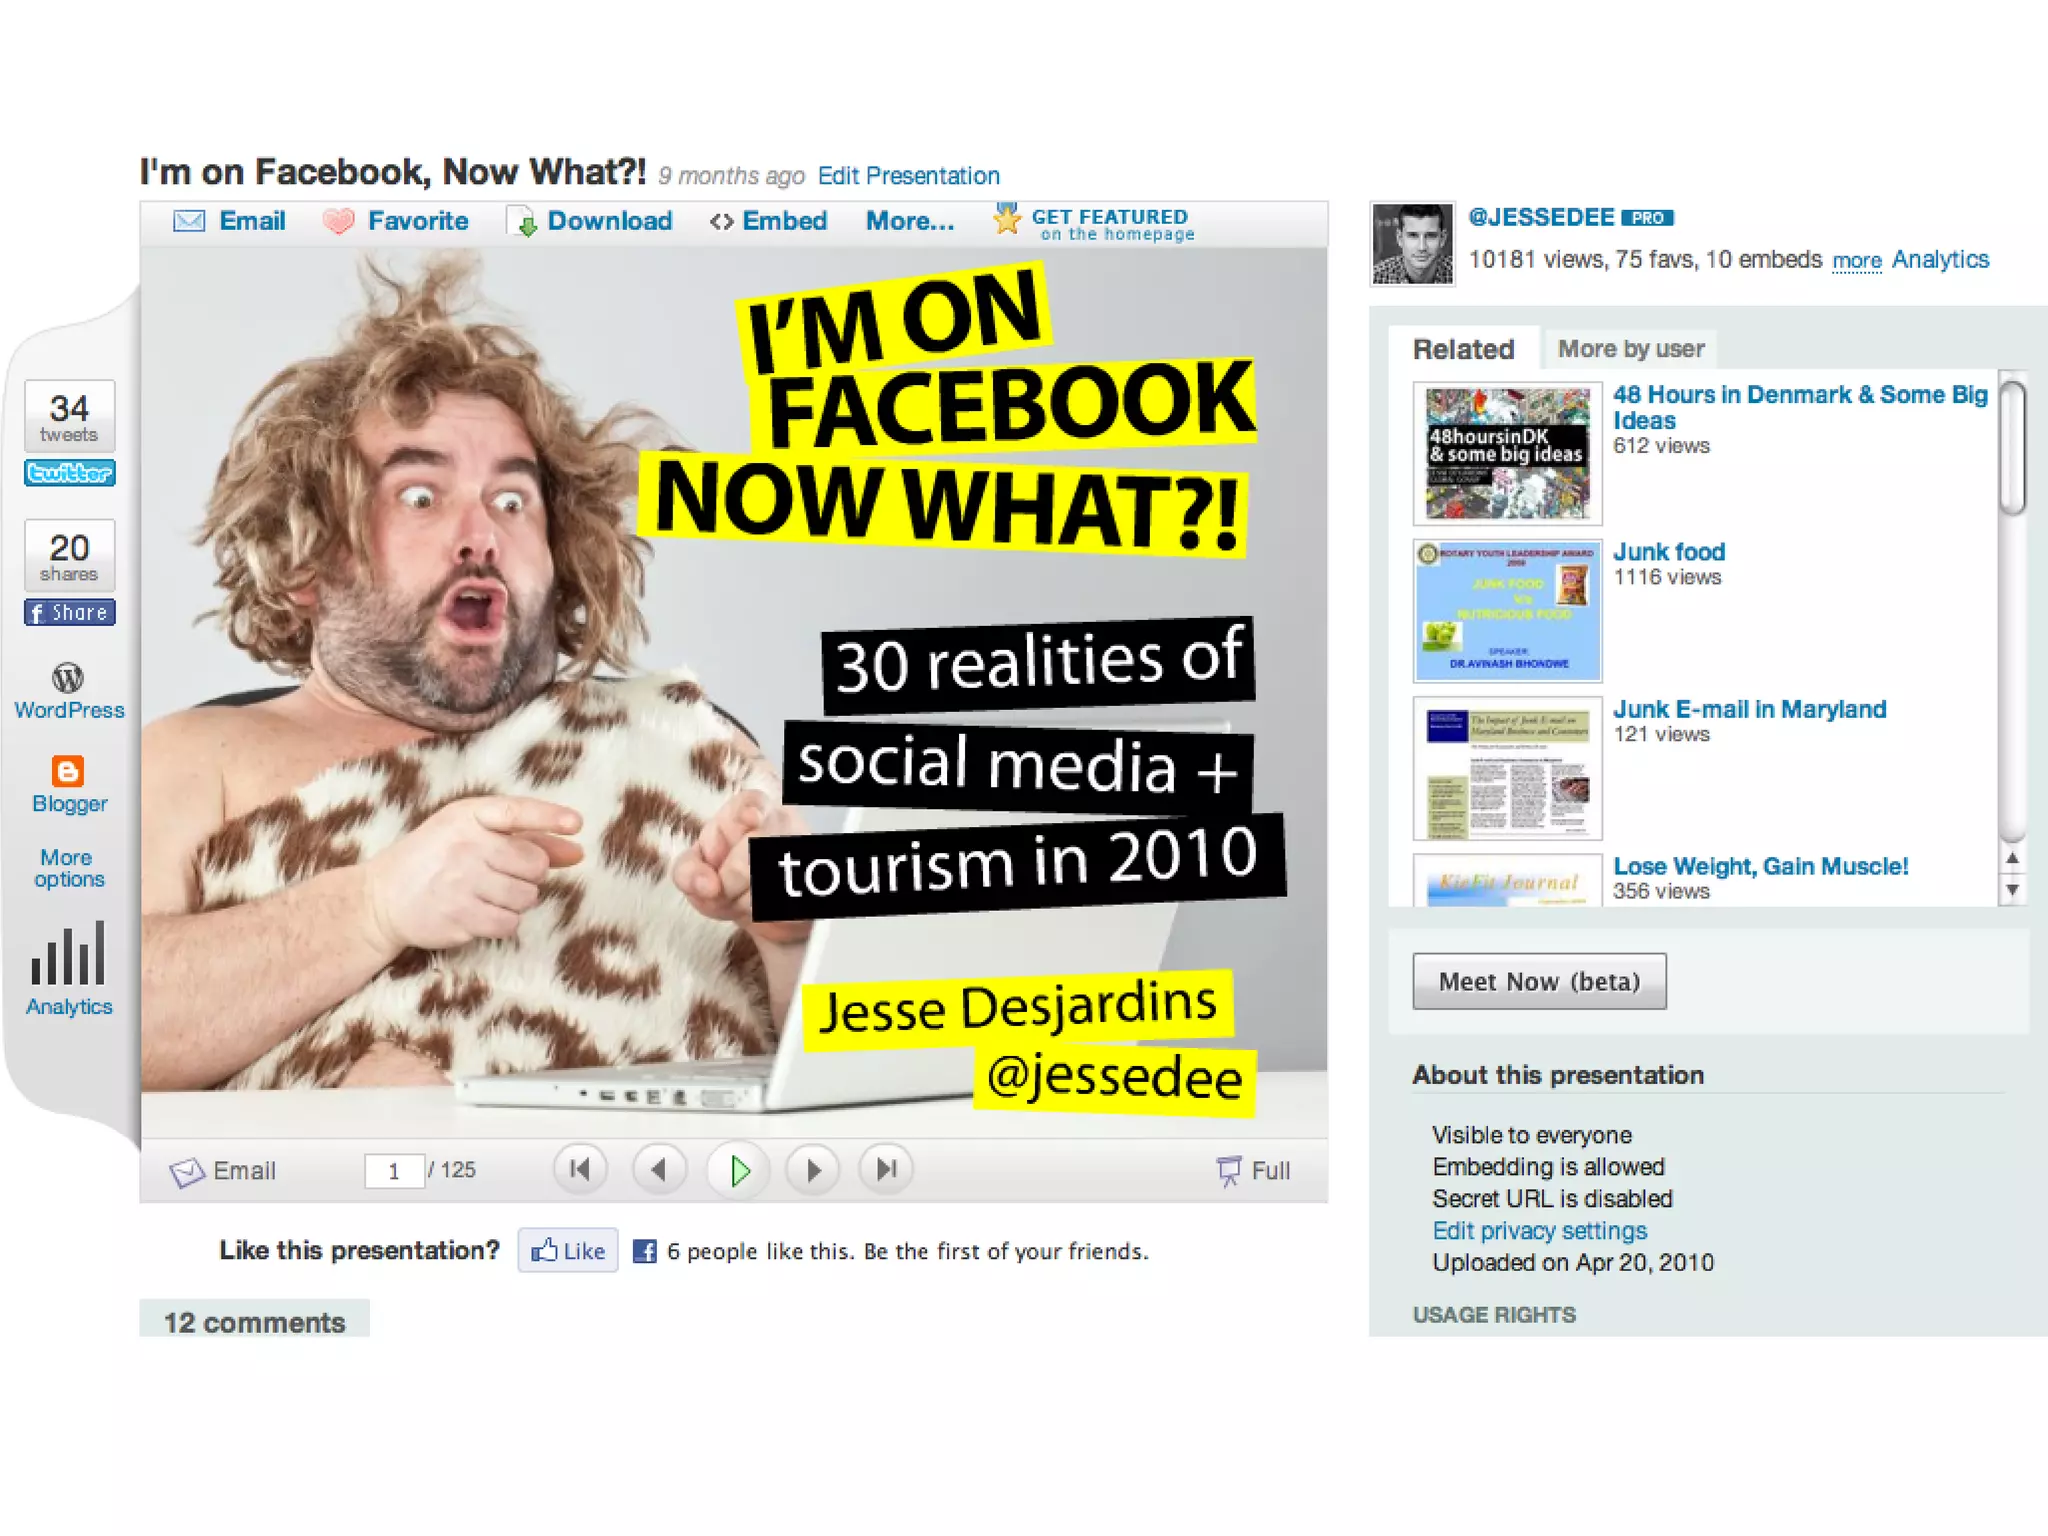Viewport: 2048px width, 1536px height.
Task: Skip to the last slide
Action: [886, 1169]
